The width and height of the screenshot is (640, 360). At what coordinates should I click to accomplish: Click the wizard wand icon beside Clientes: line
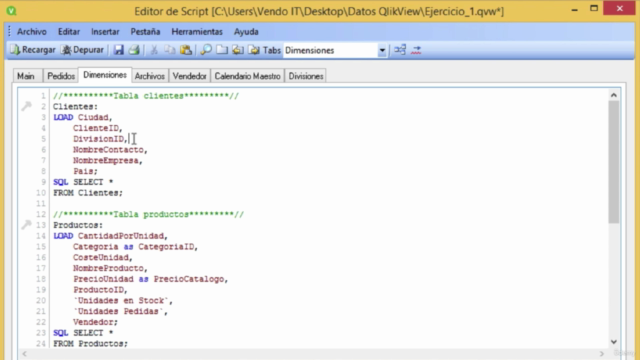(x=26, y=107)
